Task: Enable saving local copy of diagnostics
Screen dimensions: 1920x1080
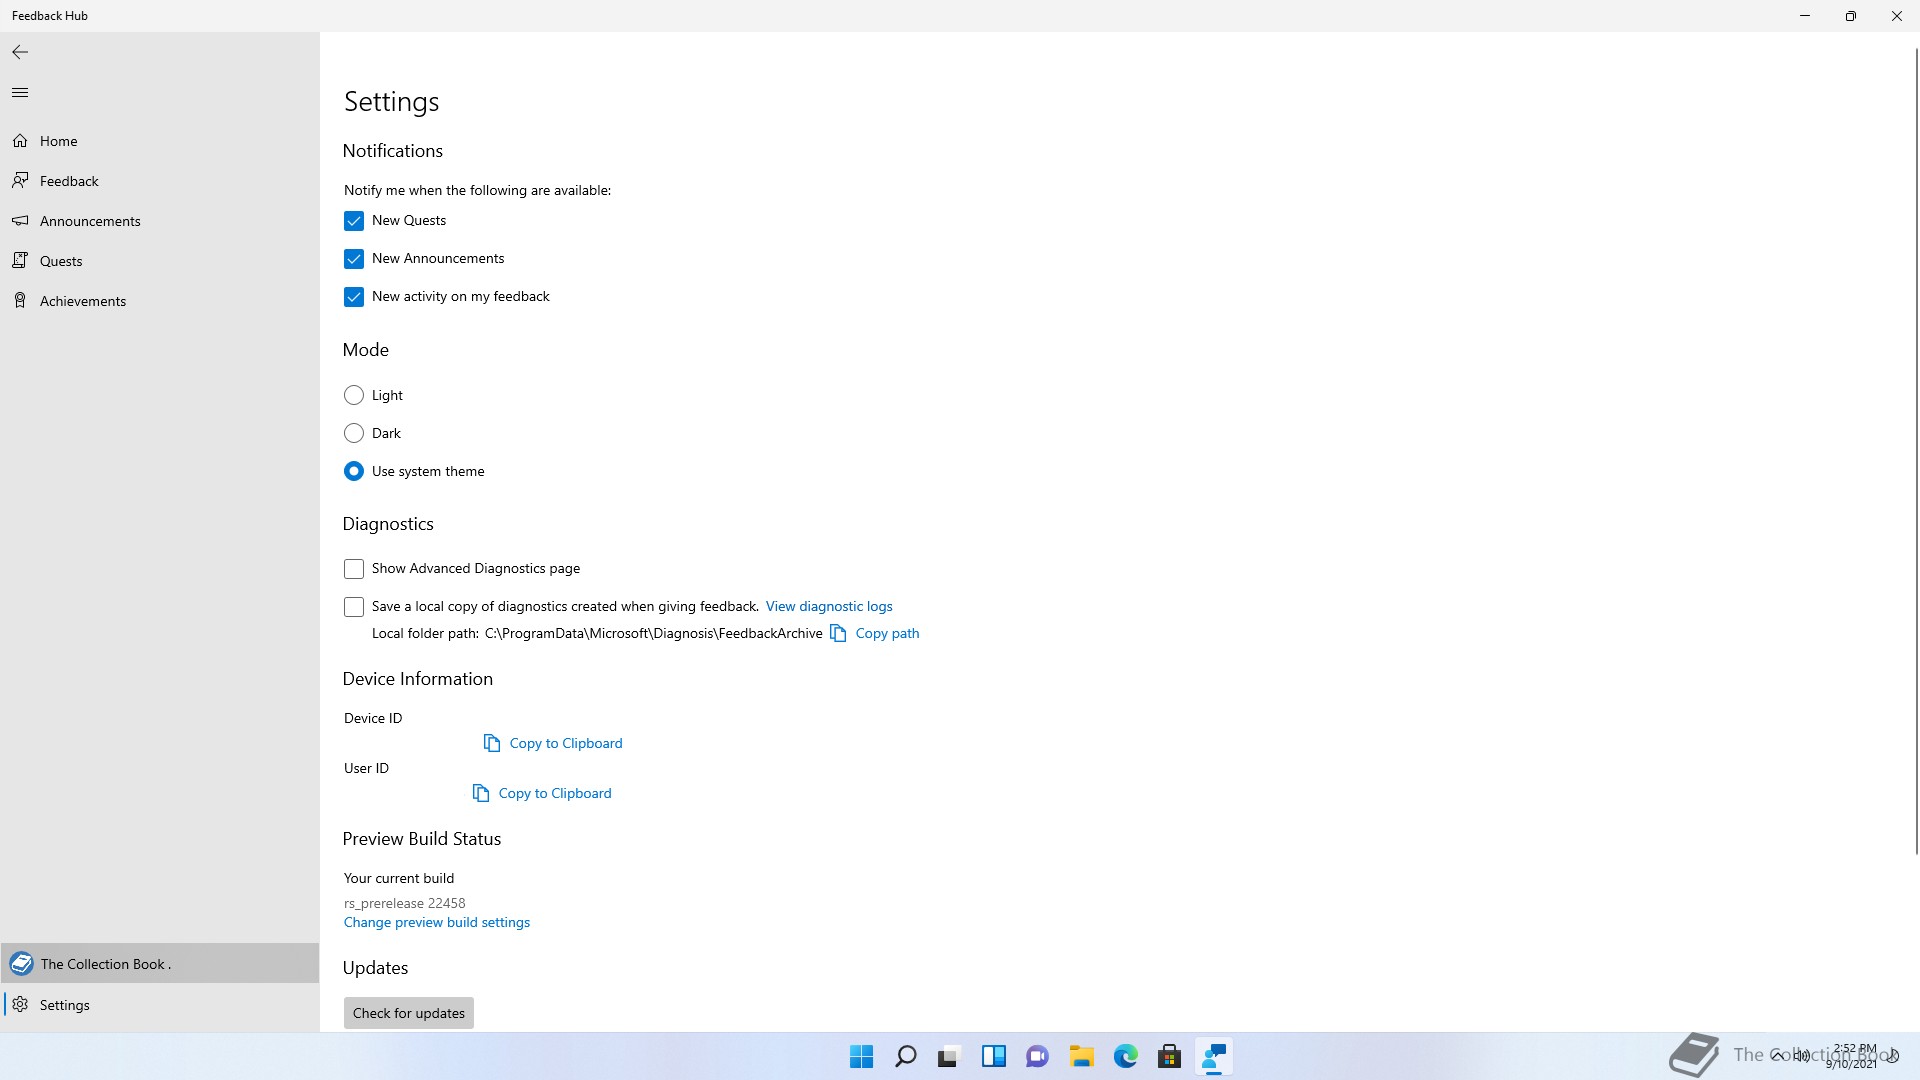Action: (354, 607)
